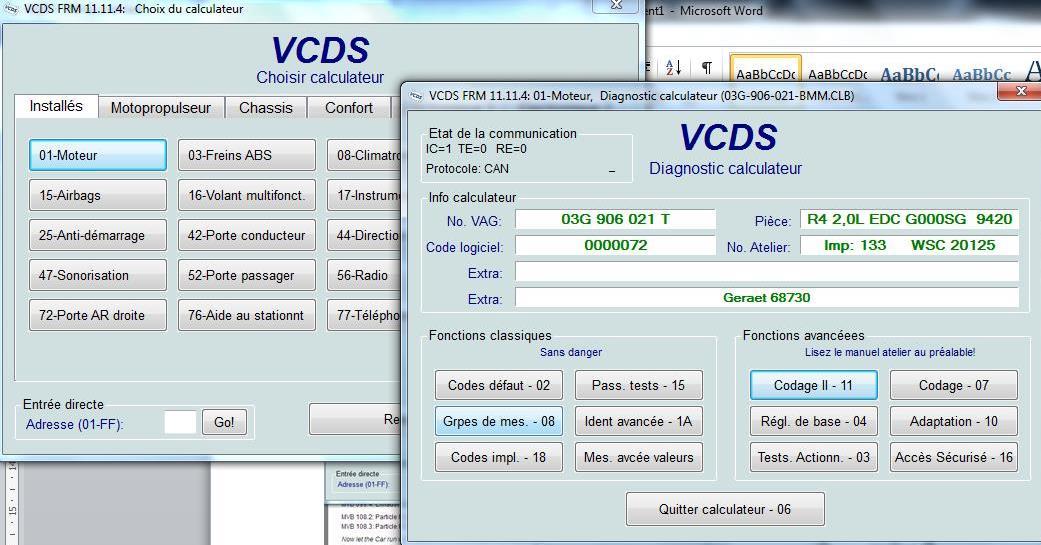This screenshot has height=545, width=1041.
Task: Click the Go! button
Action: pyautogui.click(x=224, y=422)
